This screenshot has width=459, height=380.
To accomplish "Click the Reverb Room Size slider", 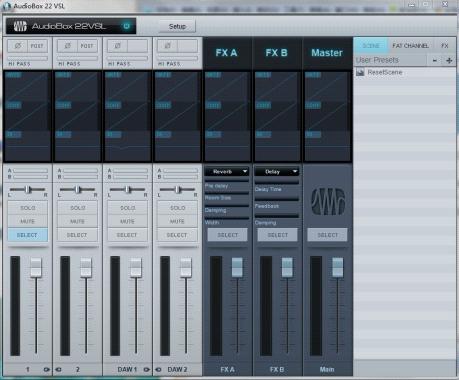I will pos(227,193).
